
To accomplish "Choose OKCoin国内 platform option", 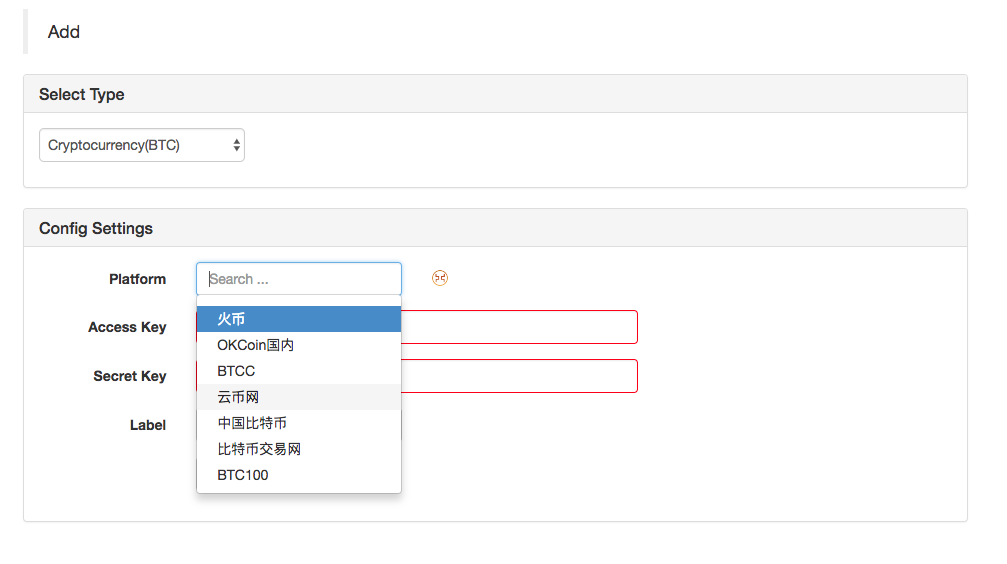I will pos(299,345).
